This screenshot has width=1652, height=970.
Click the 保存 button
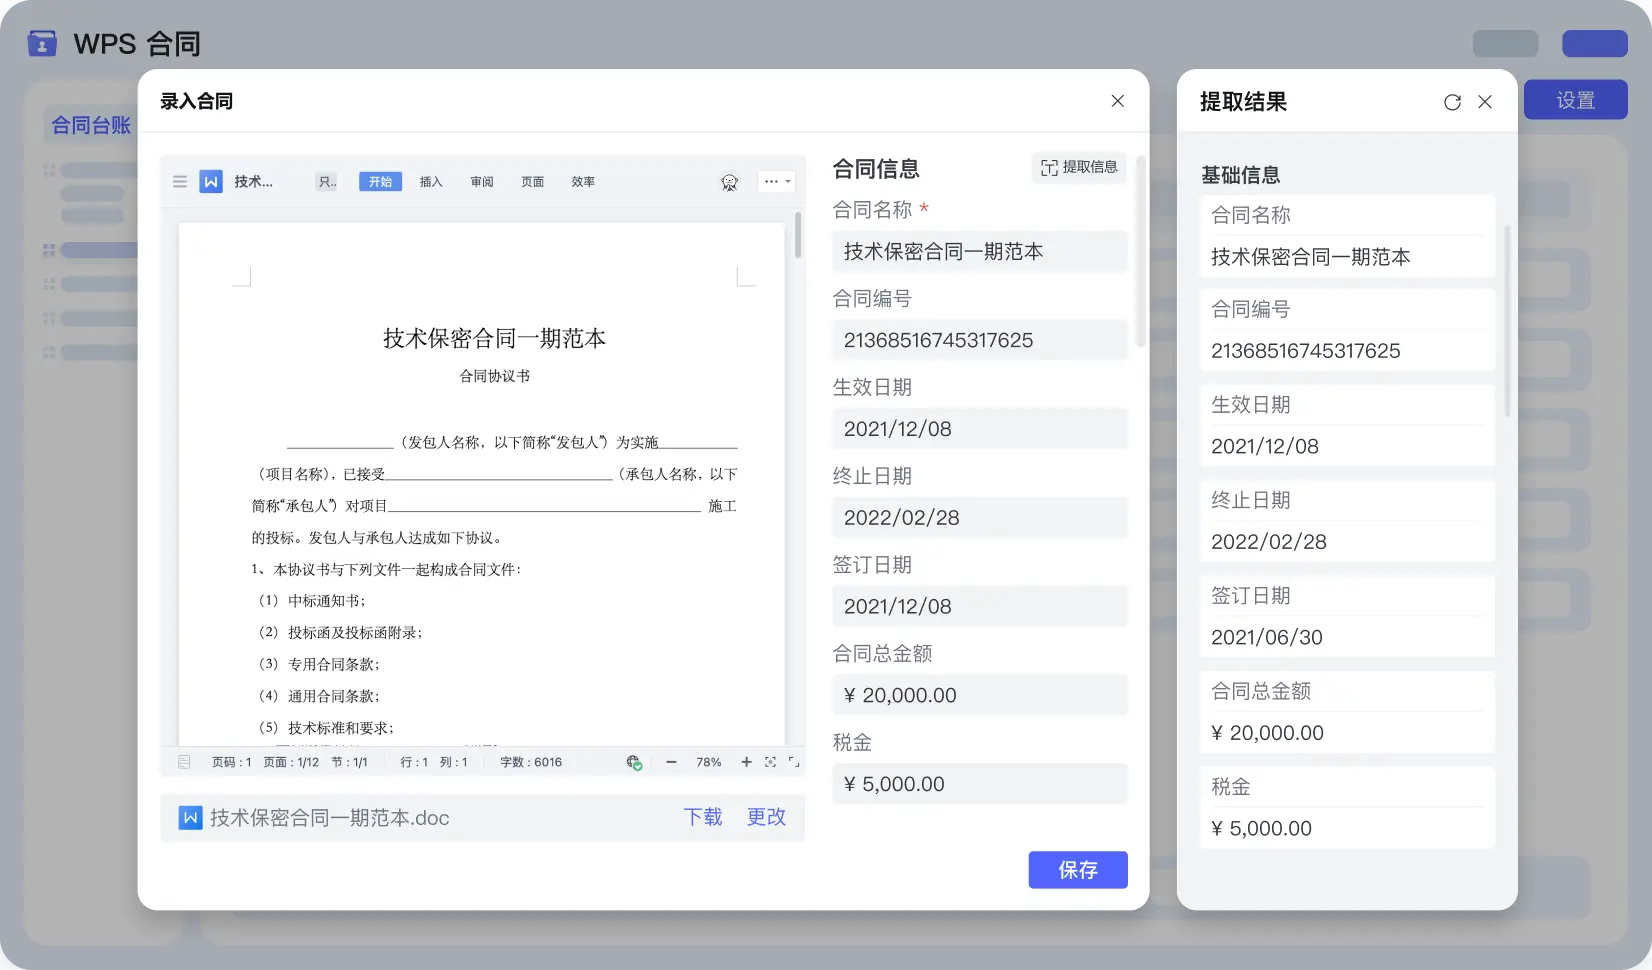1078,870
